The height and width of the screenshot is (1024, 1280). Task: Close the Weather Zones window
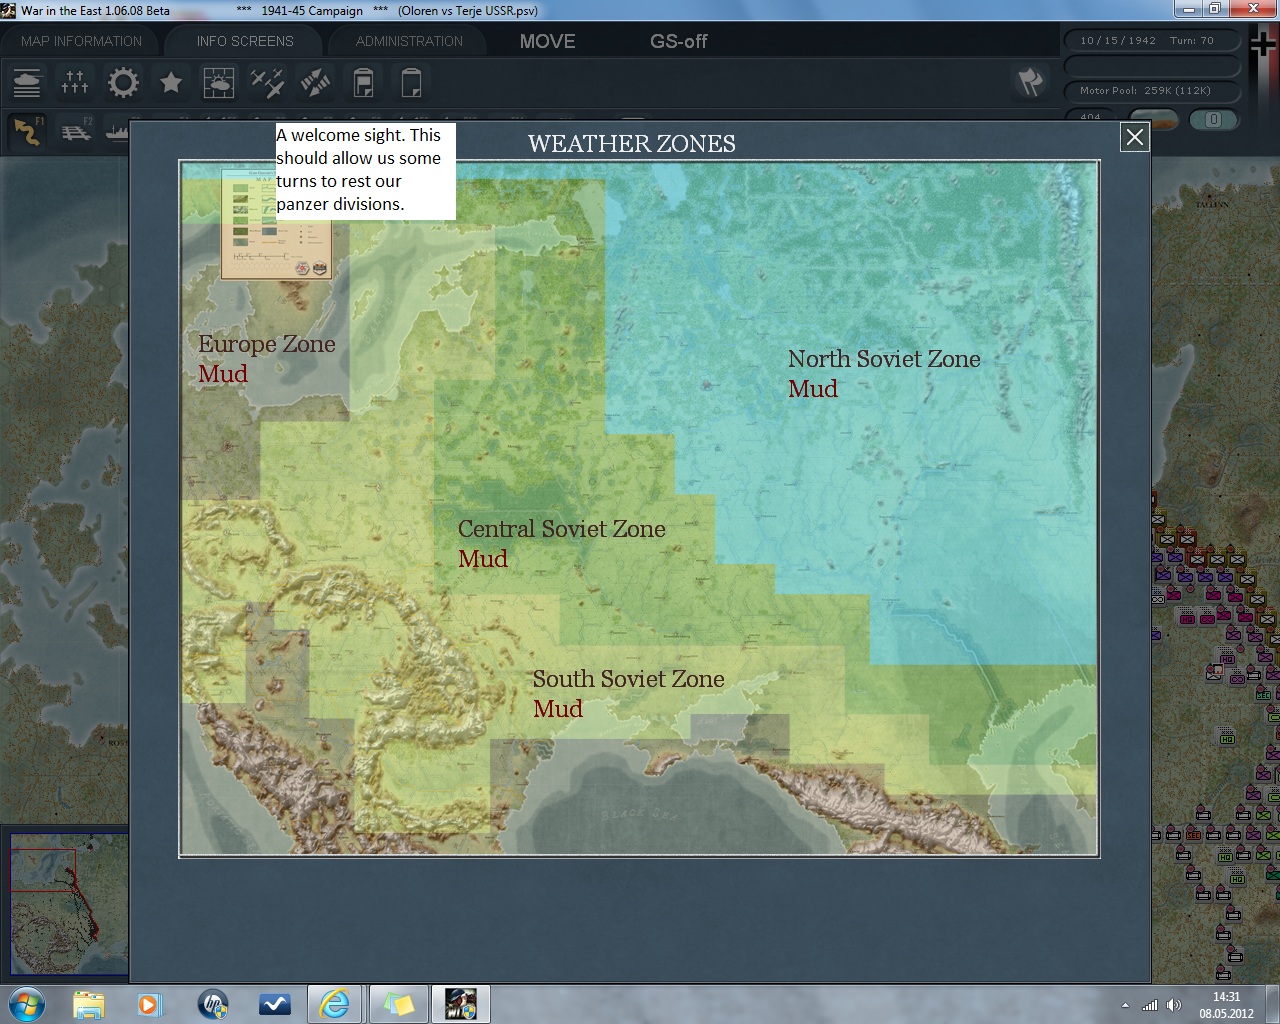[x=1134, y=137]
